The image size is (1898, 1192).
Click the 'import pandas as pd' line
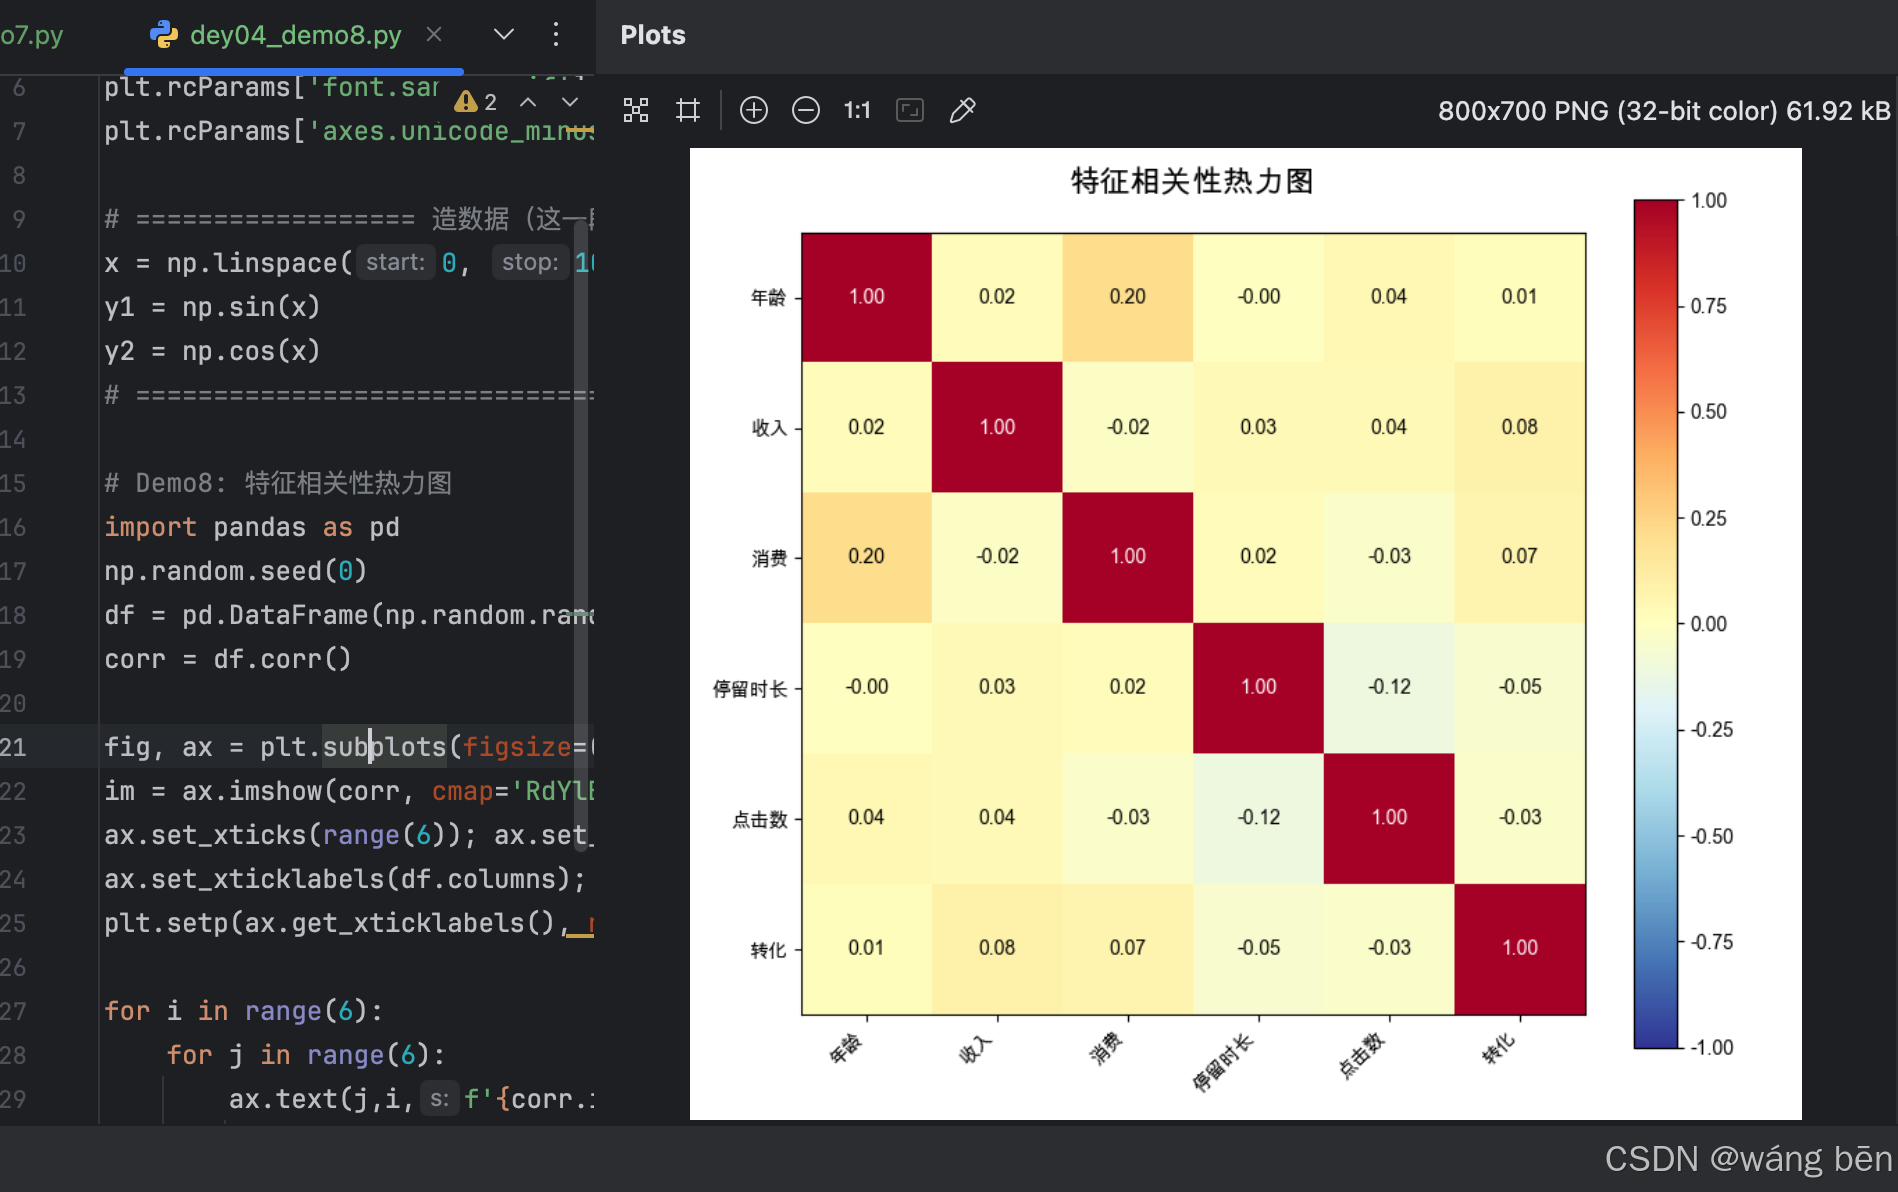(x=252, y=527)
